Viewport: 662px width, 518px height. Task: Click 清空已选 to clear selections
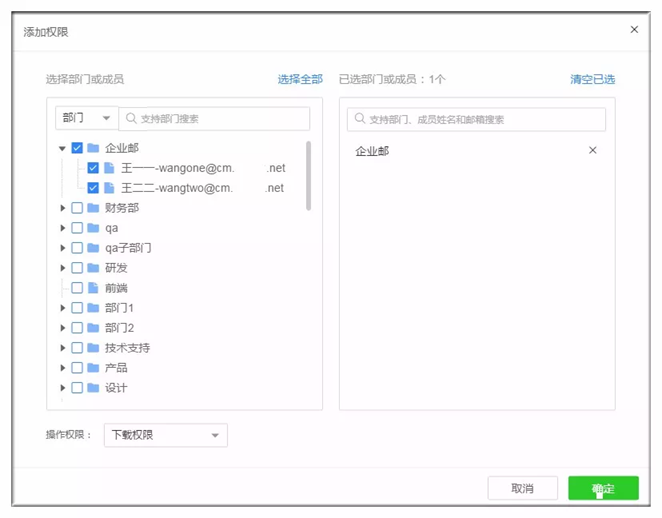pyautogui.click(x=592, y=79)
